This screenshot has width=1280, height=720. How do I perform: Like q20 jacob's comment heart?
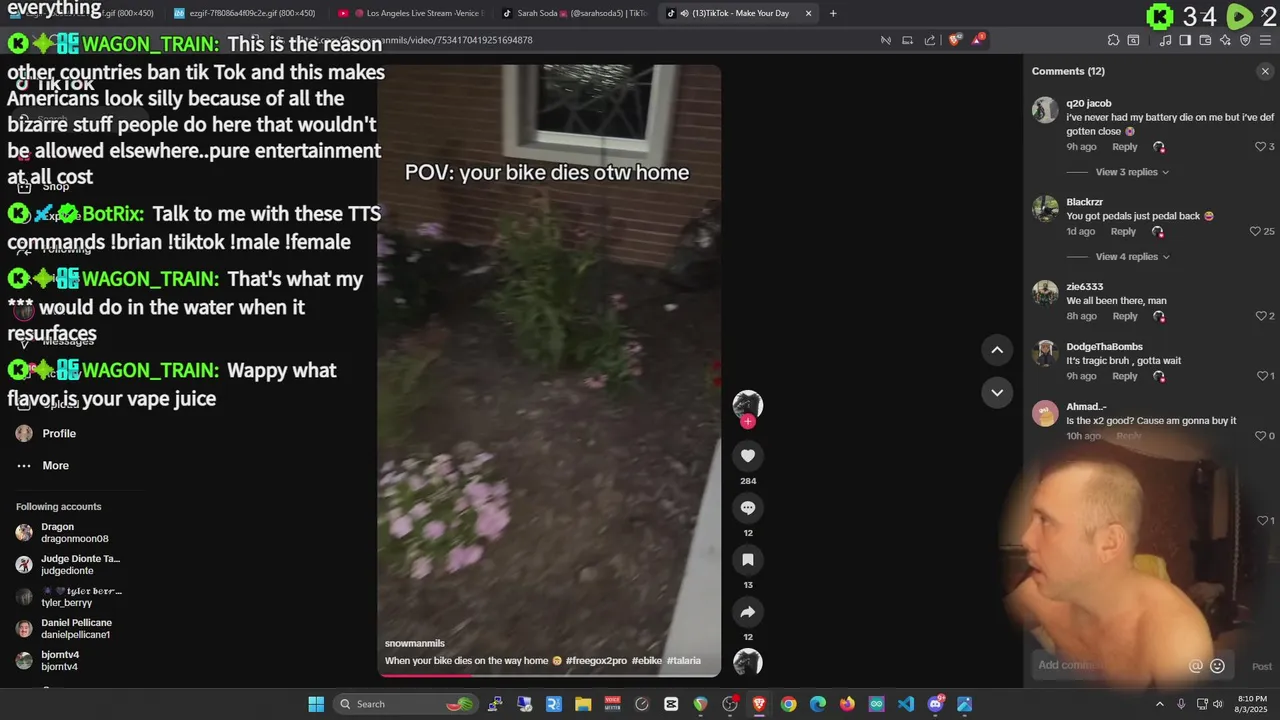[1261, 147]
